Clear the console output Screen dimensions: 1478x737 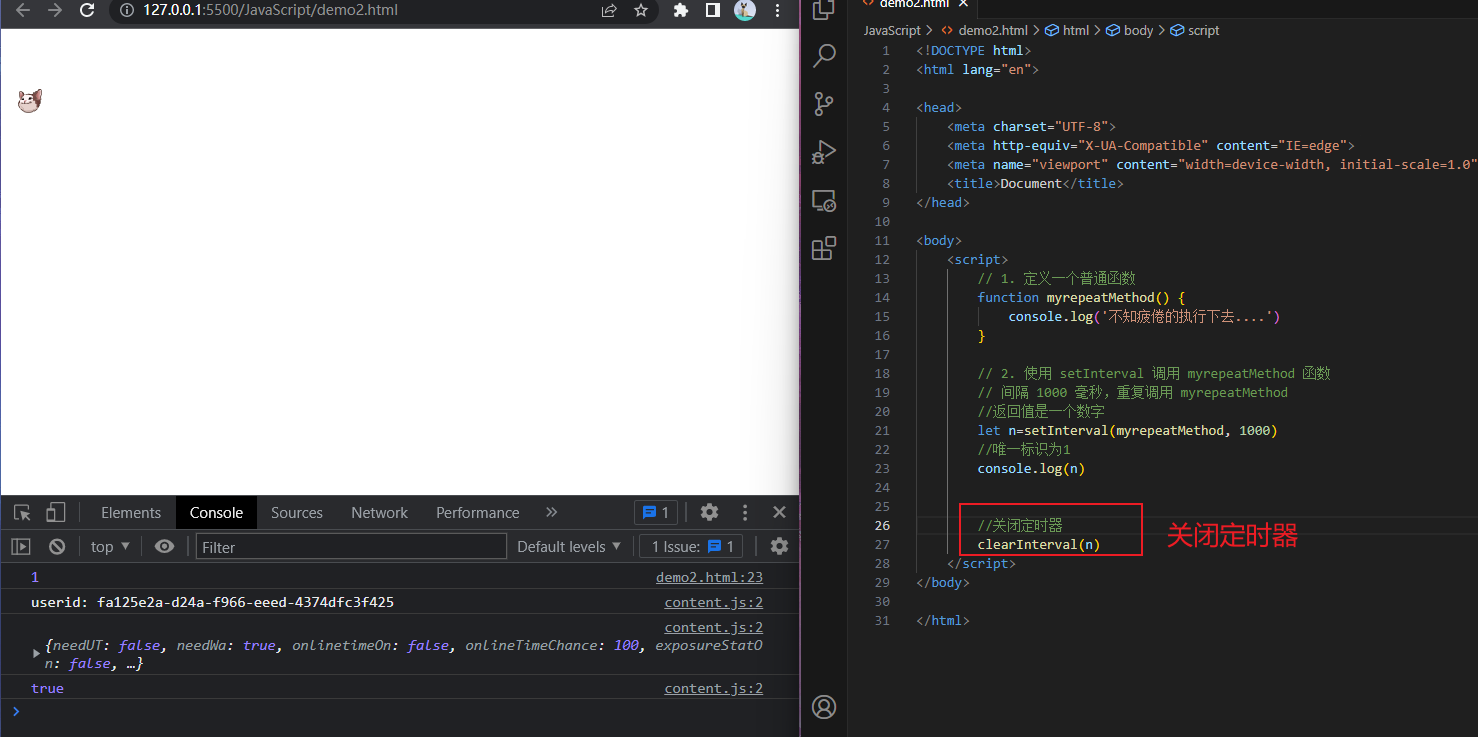pyautogui.click(x=57, y=547)
